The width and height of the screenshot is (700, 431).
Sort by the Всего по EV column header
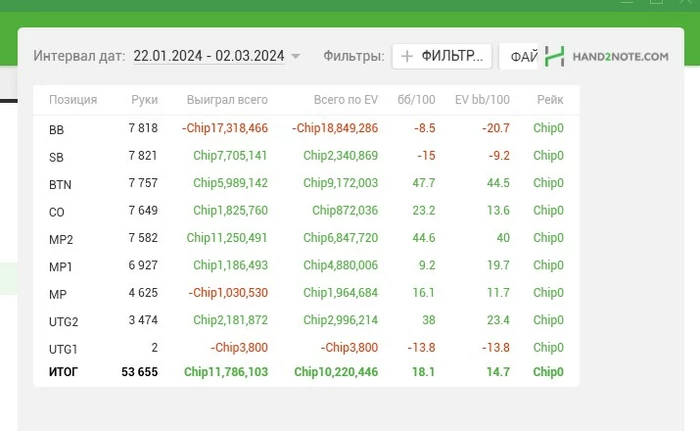[x=346, y=100]
